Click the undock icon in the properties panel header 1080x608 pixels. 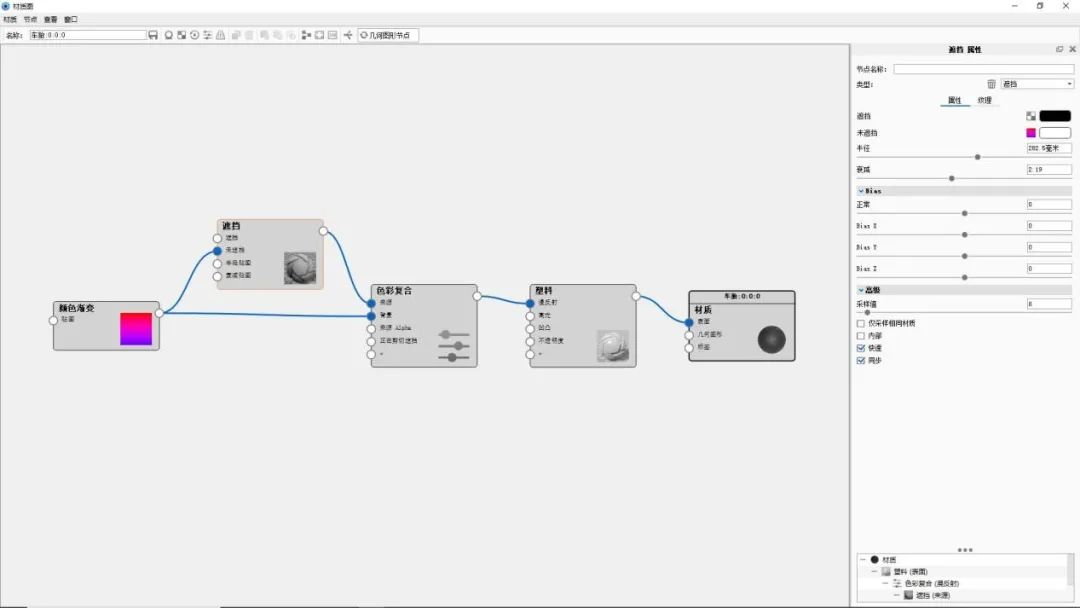tap(1059, 49)
